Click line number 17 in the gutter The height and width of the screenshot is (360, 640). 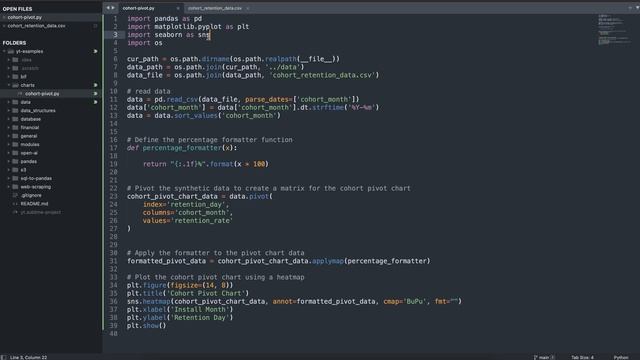[x=113, y=148]
